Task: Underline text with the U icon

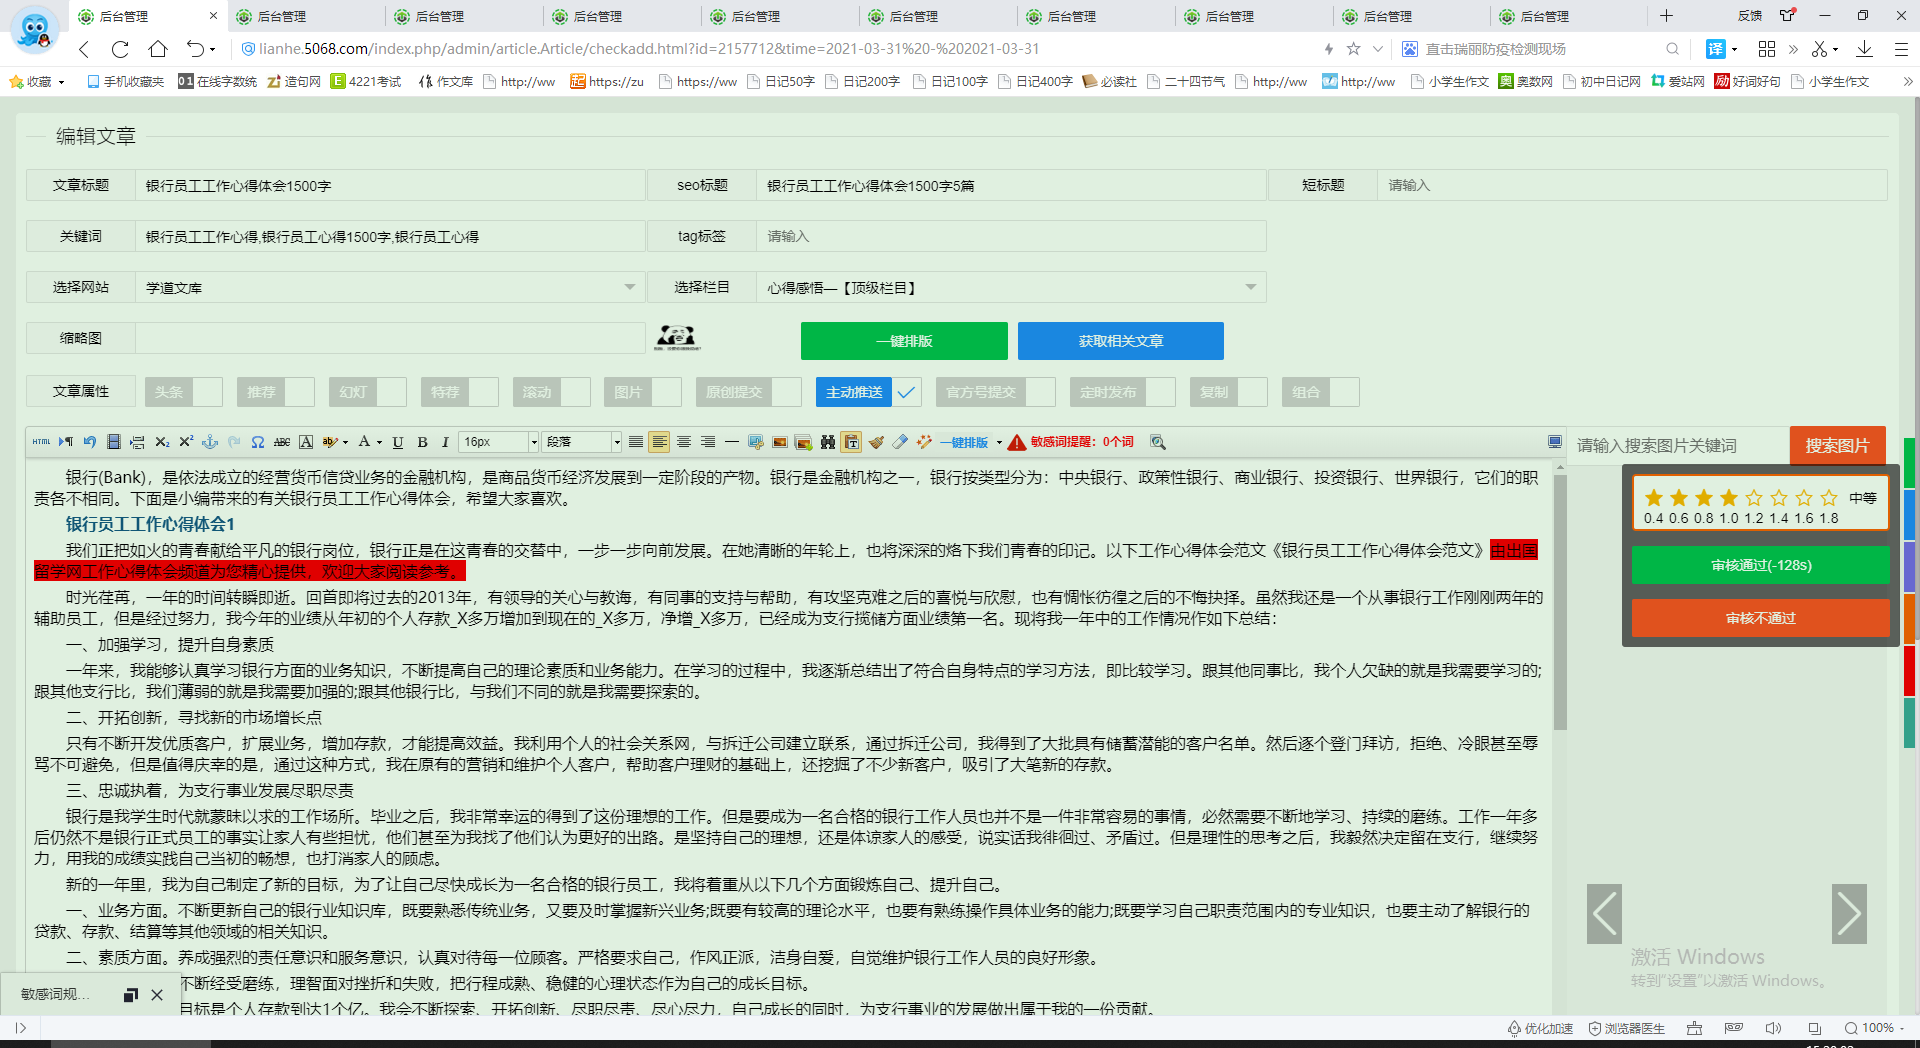Action: click(398, 442)
